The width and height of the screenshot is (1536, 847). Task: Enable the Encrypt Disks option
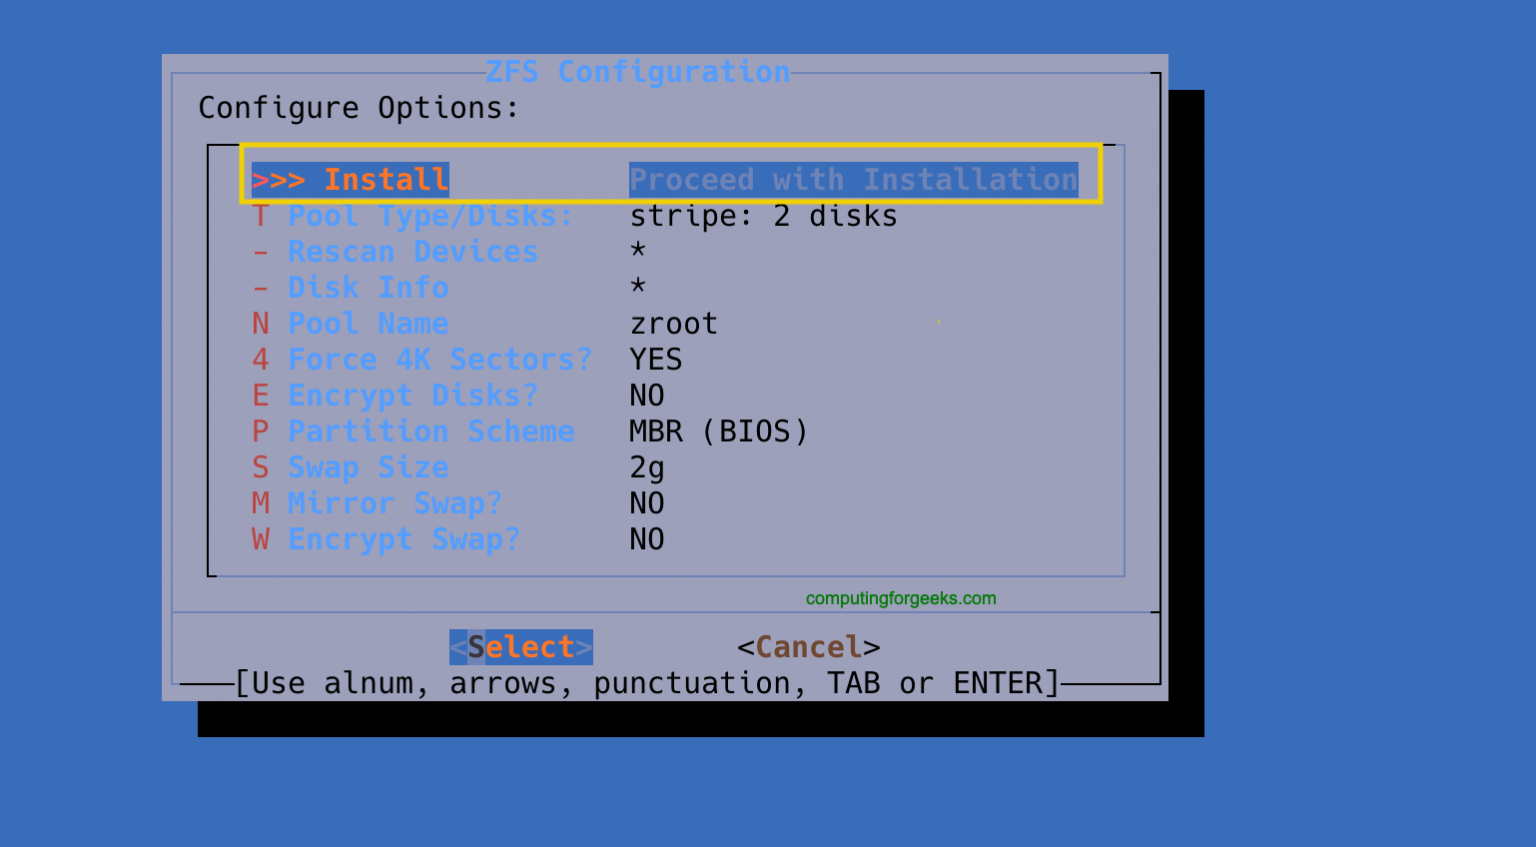coord(412,395)
